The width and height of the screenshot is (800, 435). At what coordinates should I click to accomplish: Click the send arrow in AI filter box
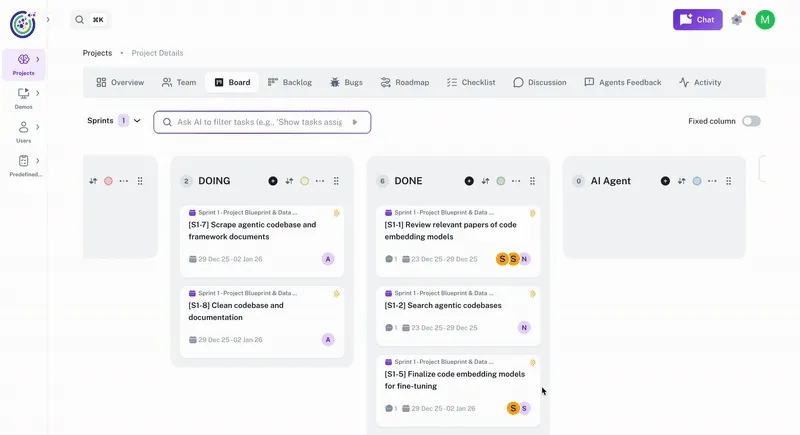(354, 122)
